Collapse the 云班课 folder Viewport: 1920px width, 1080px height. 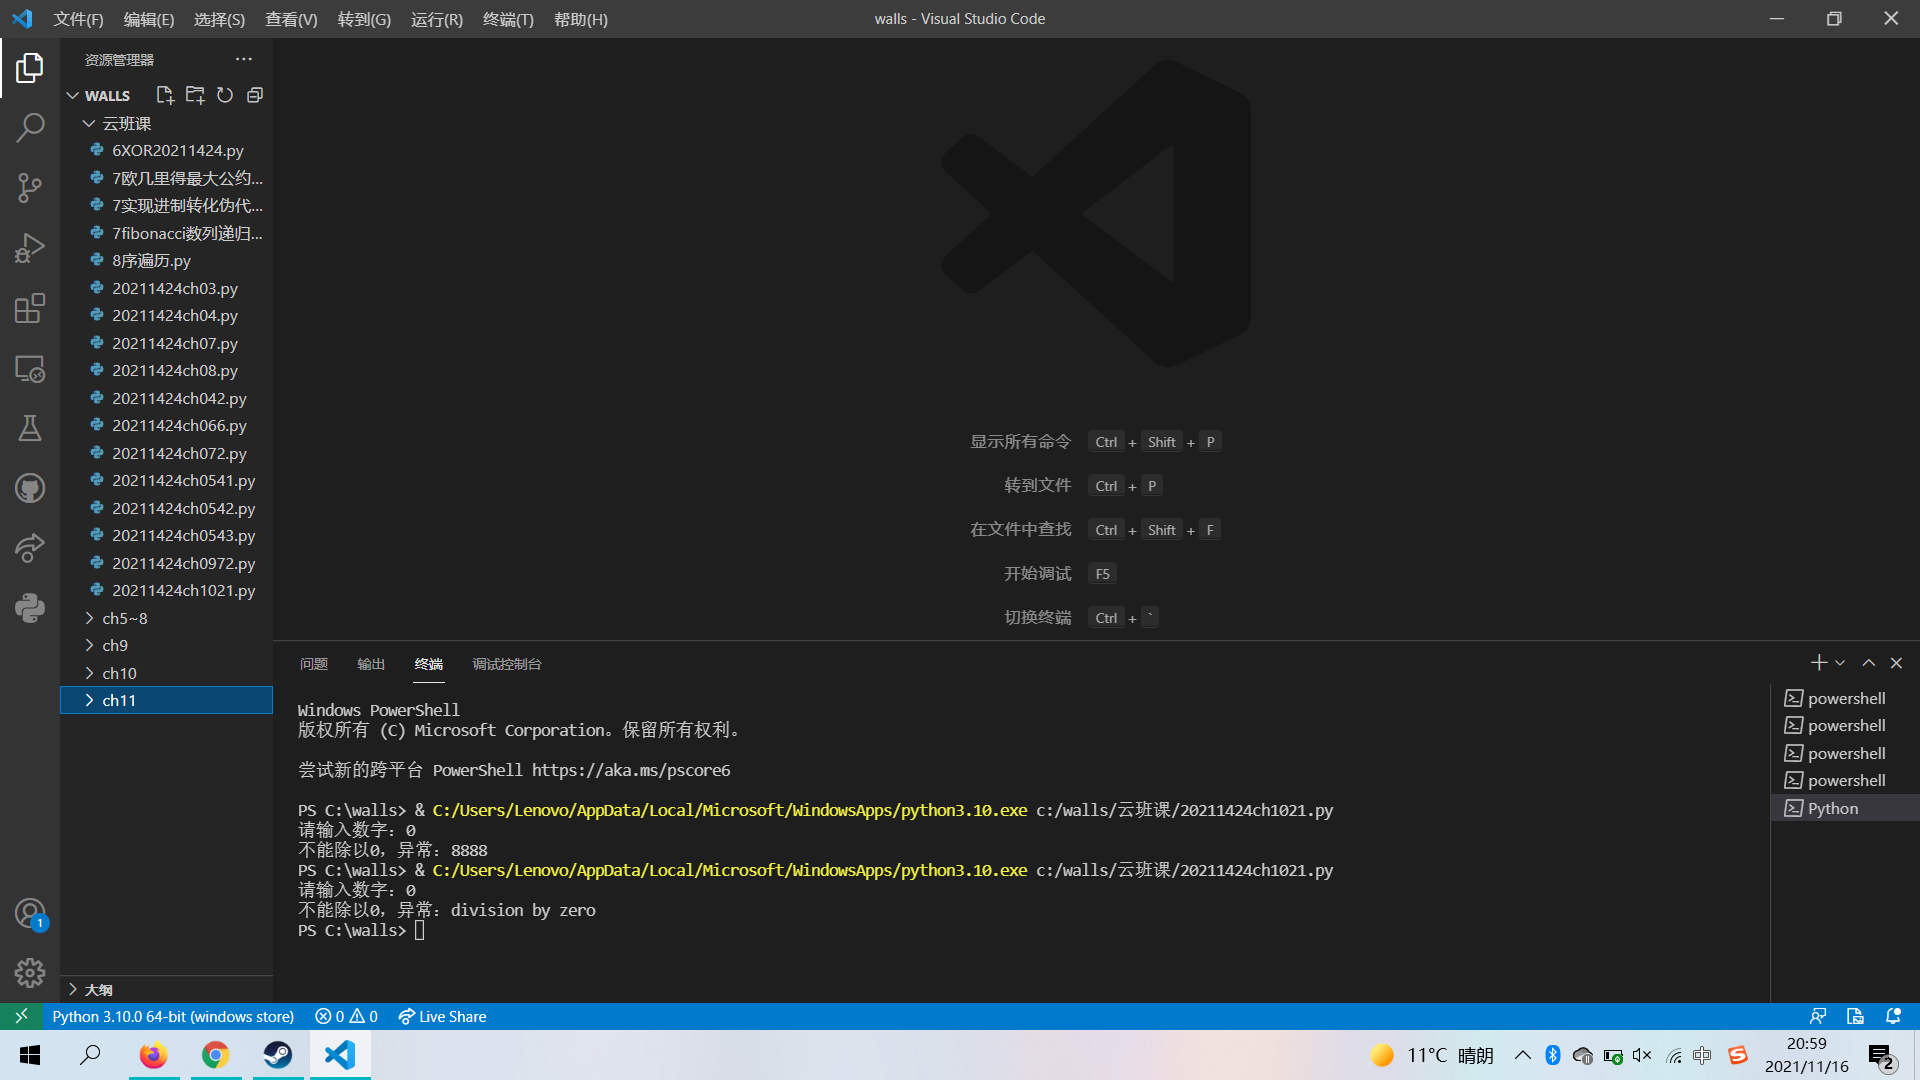pyautogui.click(x=126, y=123)
